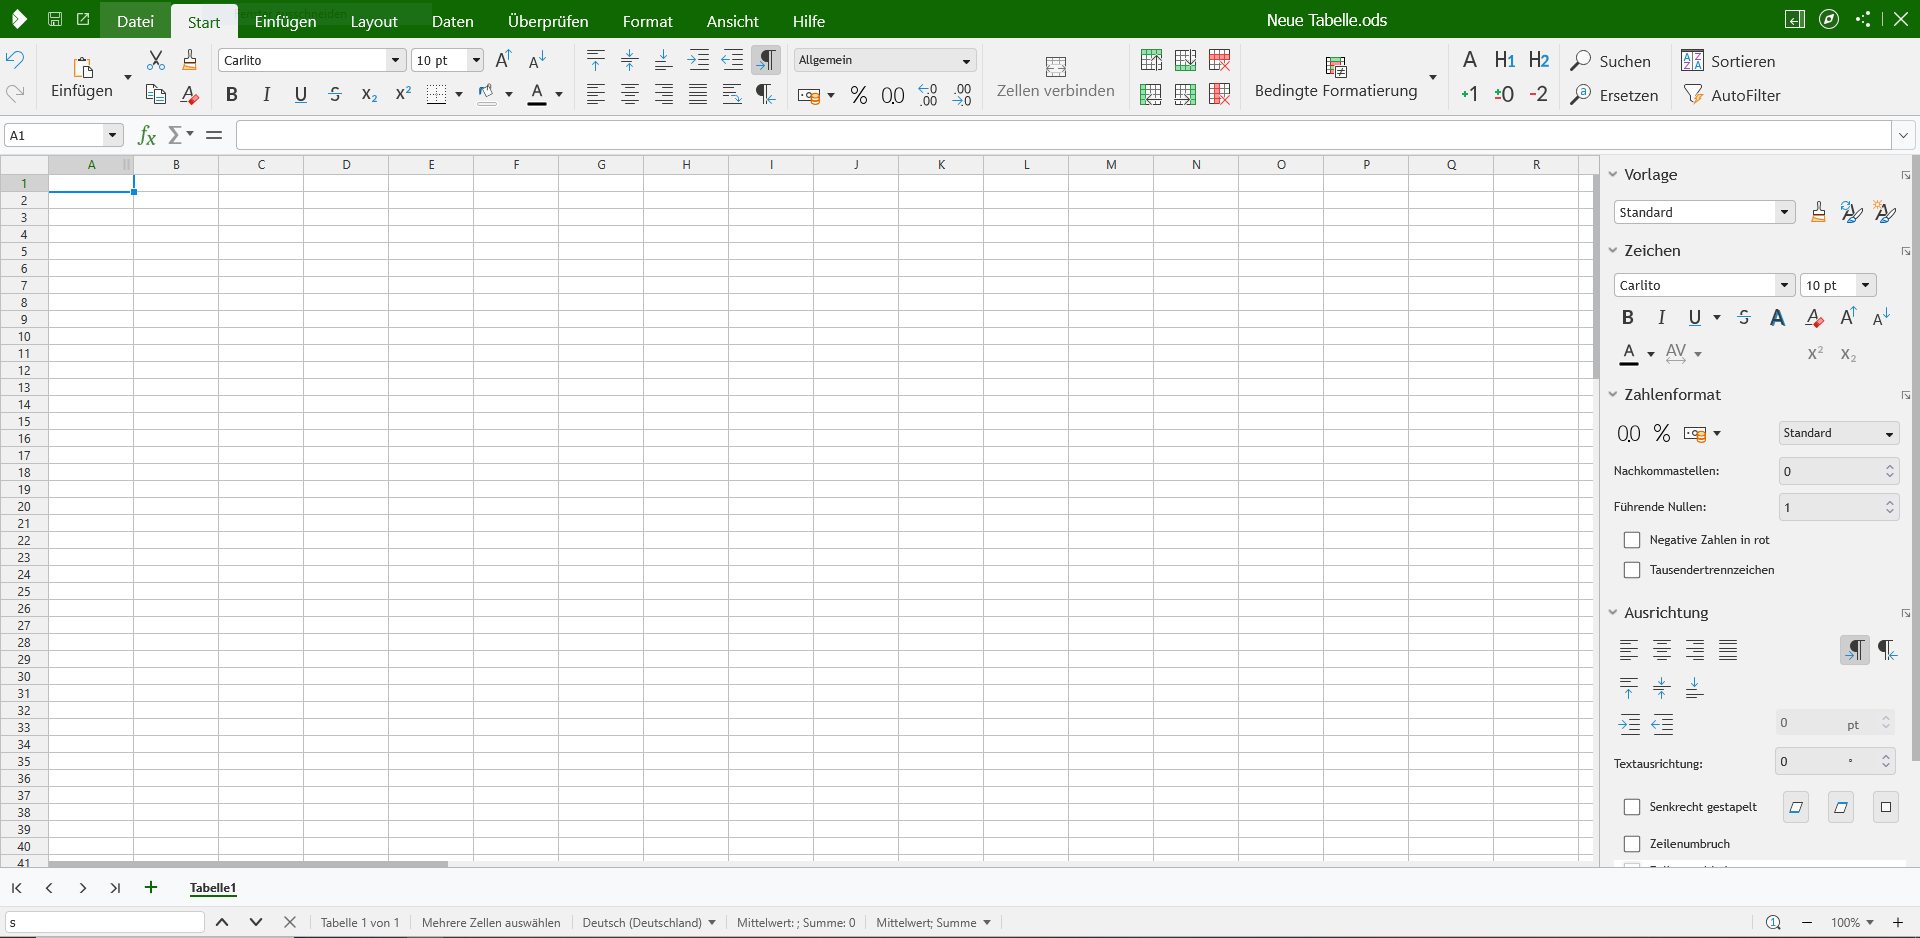Image resolution: width=1920 pixels, height=938 pixels.
Task: Click the Sortieren sort icon
Action: pos(1692,61)
